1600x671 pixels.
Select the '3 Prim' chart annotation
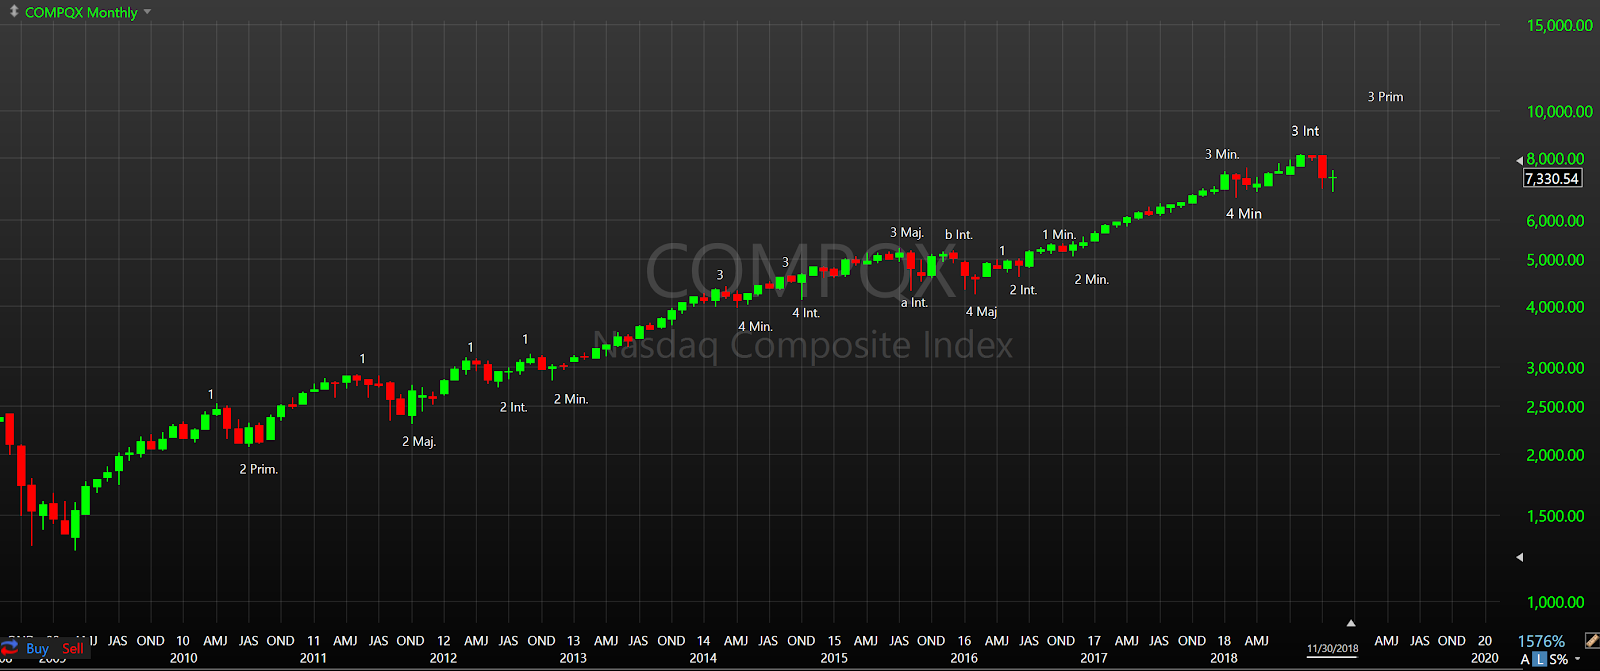point(1385,97)
